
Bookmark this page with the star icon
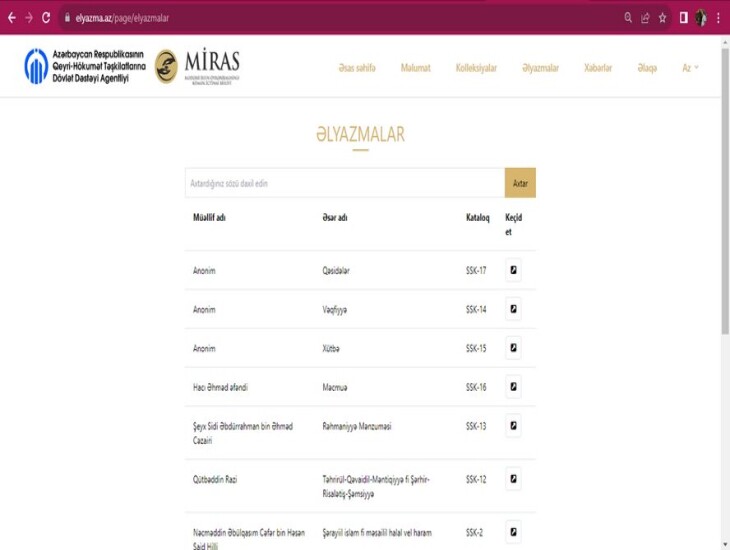[662, 18]
